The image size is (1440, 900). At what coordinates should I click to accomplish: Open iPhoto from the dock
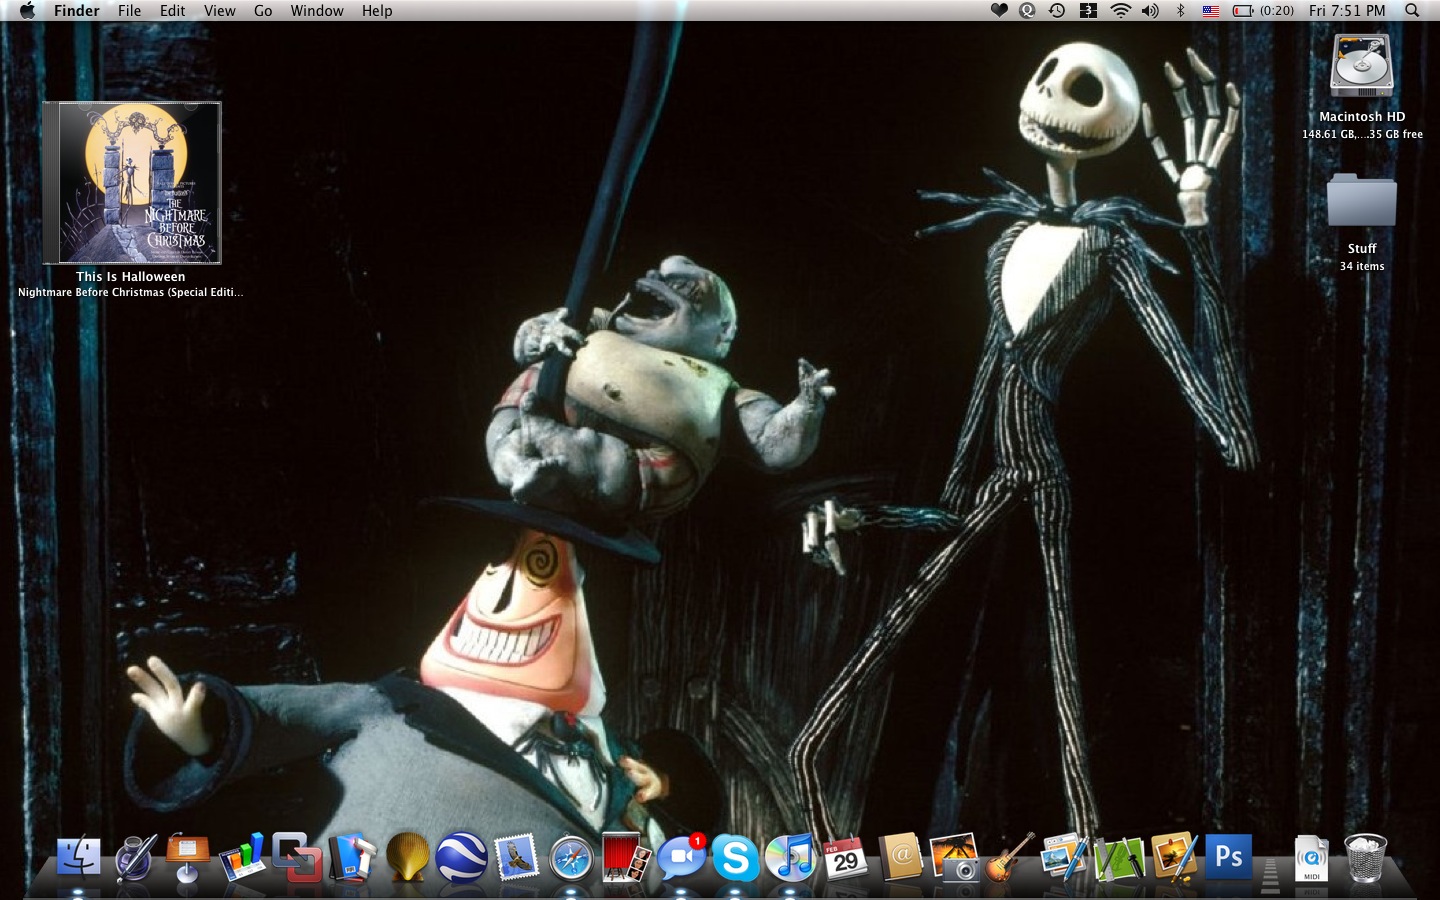tap(954, 858)
